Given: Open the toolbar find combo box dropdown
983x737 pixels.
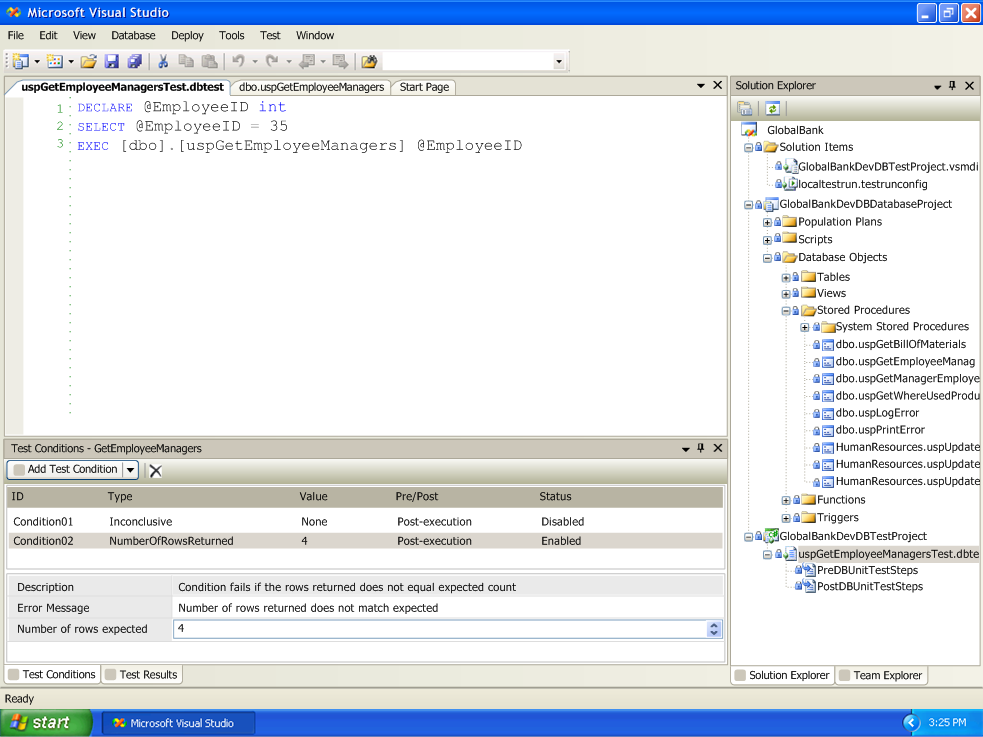Looking at the screenshot, I should pos(559,61).
